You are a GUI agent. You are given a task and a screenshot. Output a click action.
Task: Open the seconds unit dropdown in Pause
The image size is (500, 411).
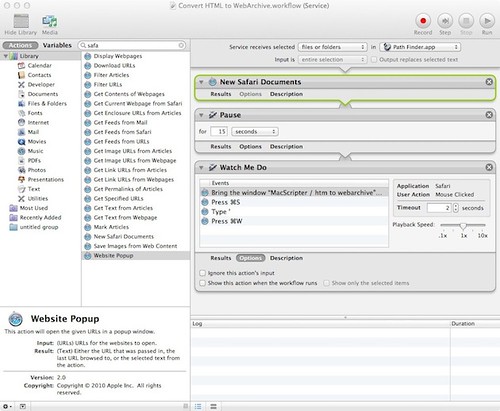[255, 131]
